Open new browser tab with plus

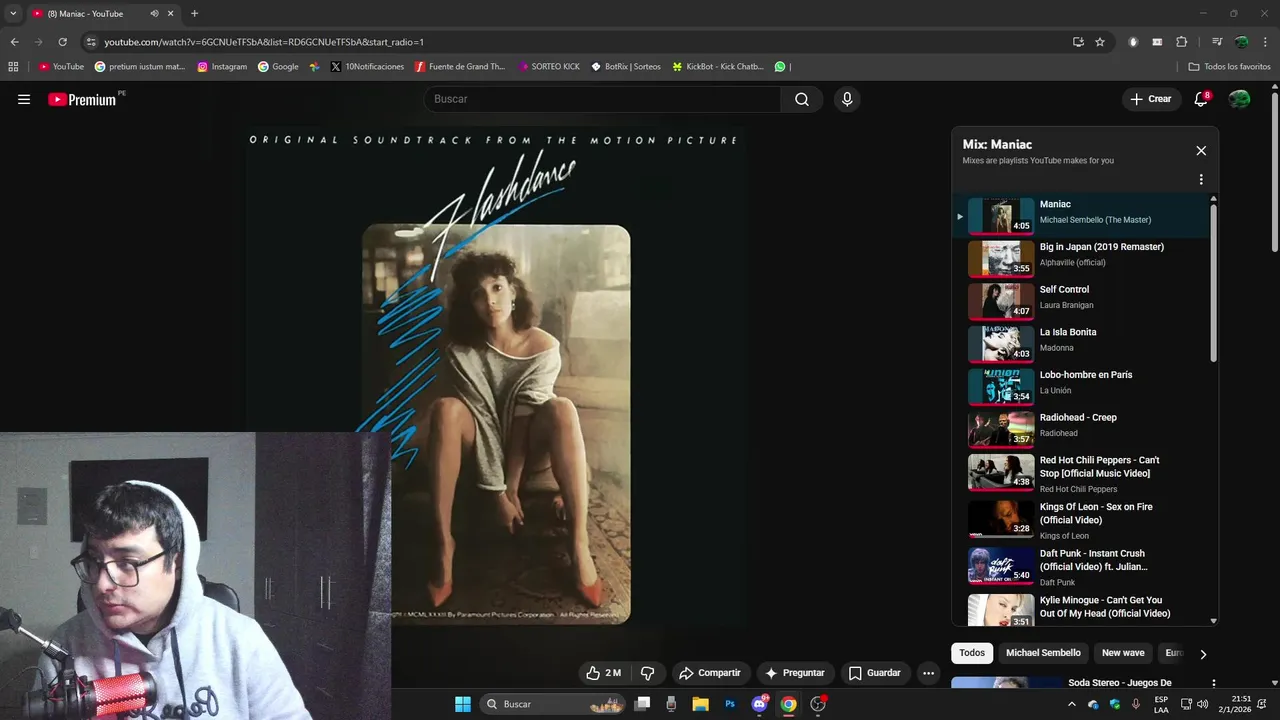(194, 14)
